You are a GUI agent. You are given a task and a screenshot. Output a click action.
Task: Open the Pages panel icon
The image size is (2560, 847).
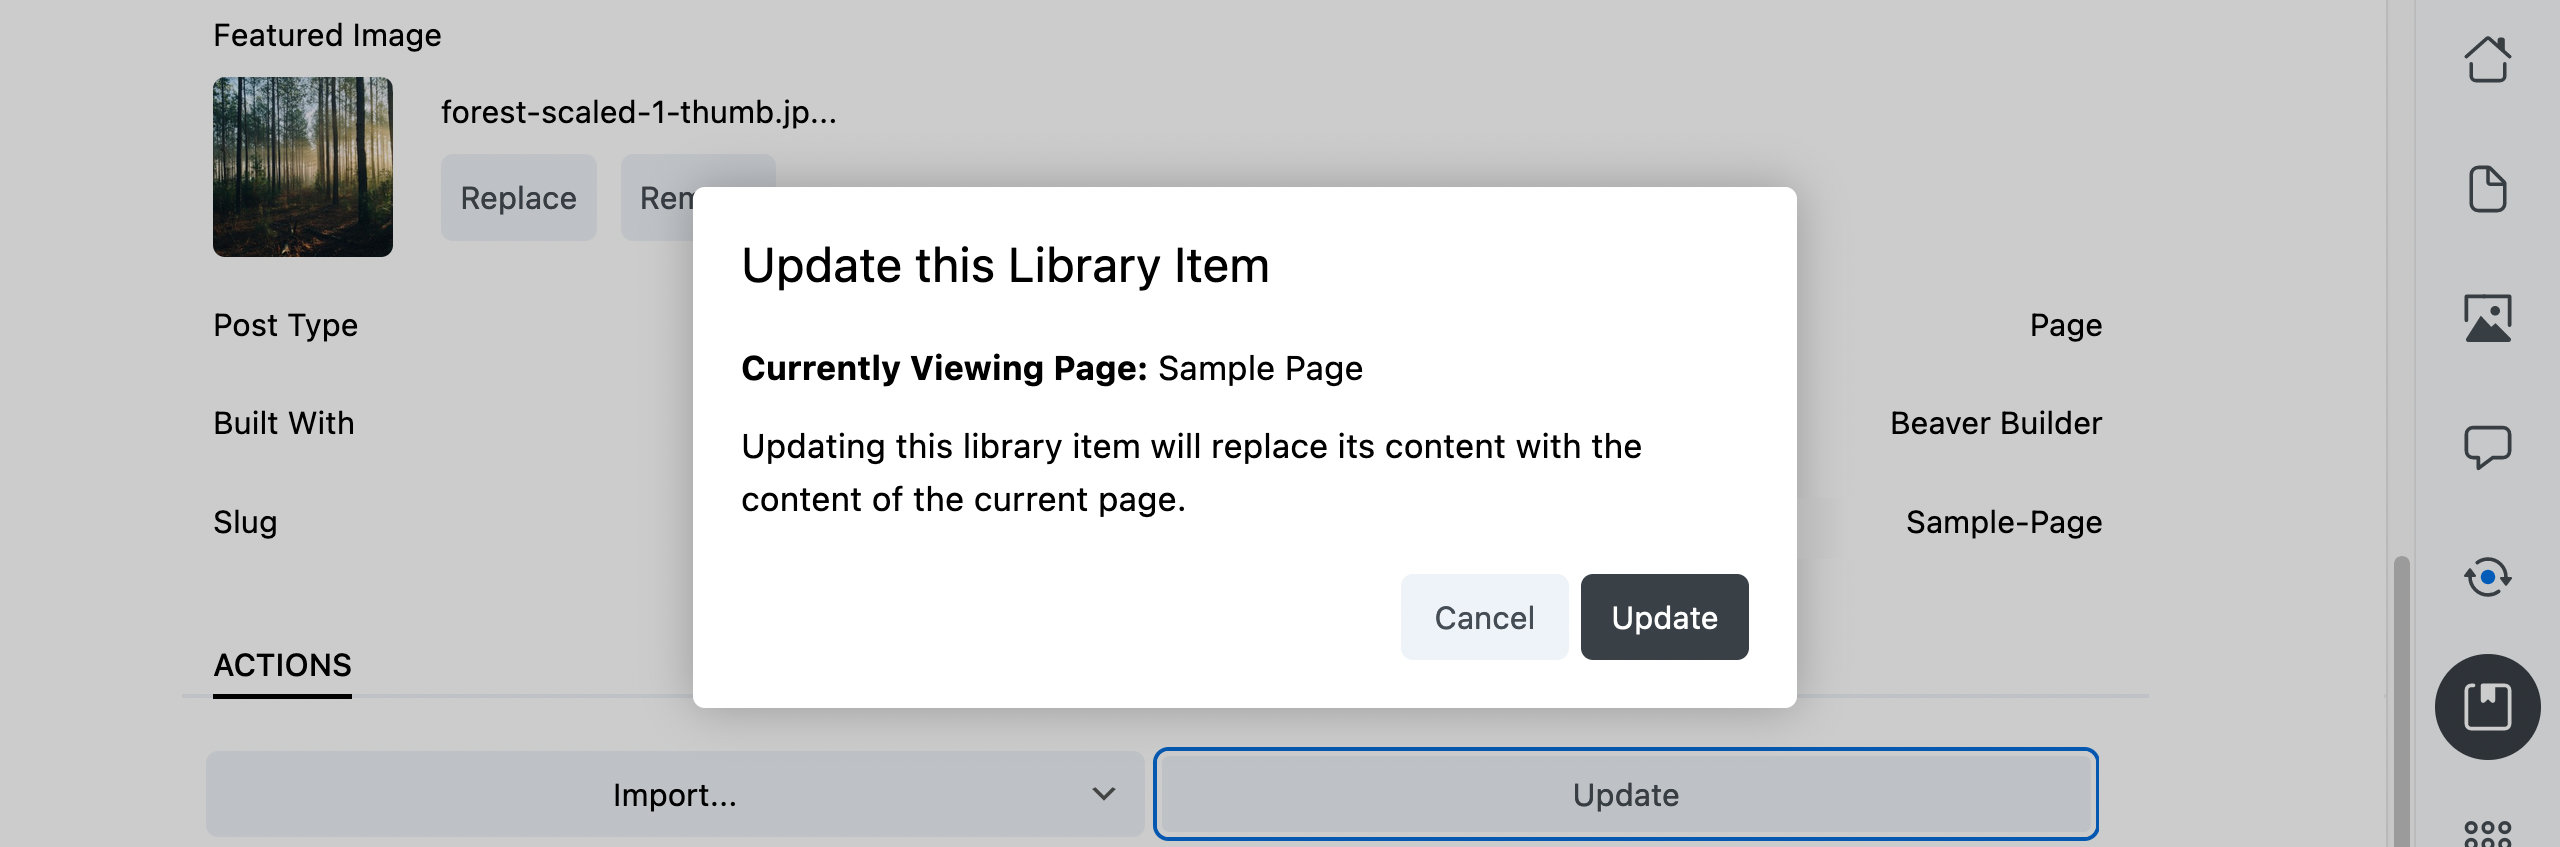(x=2489, y=189)
